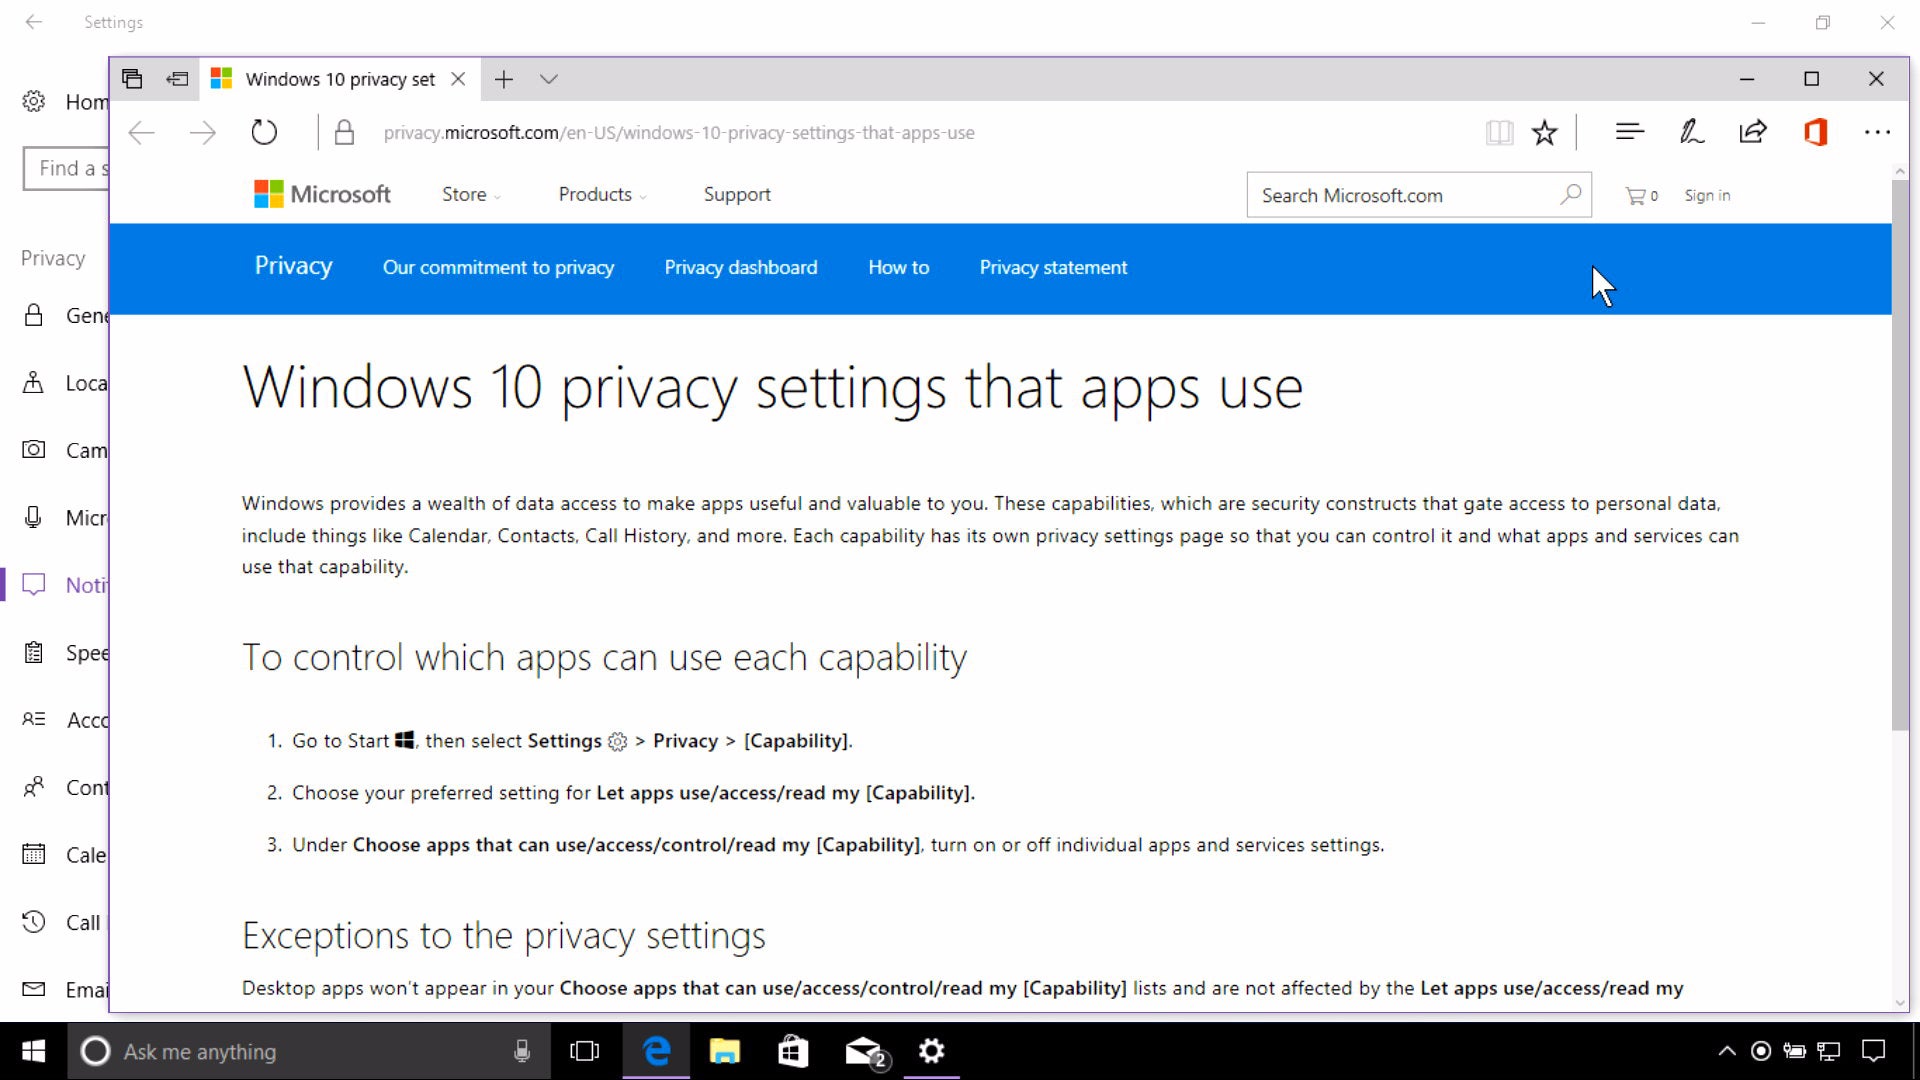Select Notifications in Settings sidebar

click(x=65, y=585)
